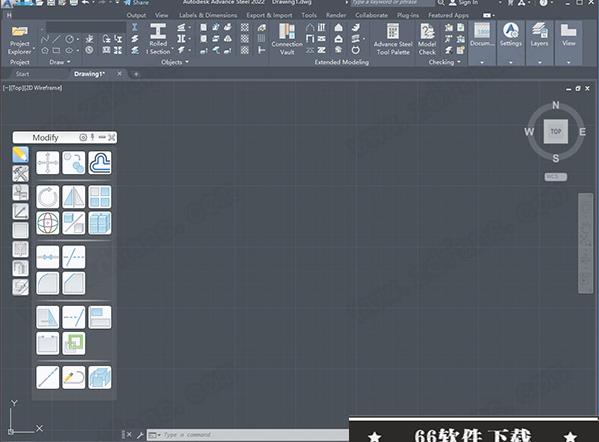Viewport: 599px width, 442px height.
Task: Click the N compass direction on ViewCube
Action: click(555, 105)
